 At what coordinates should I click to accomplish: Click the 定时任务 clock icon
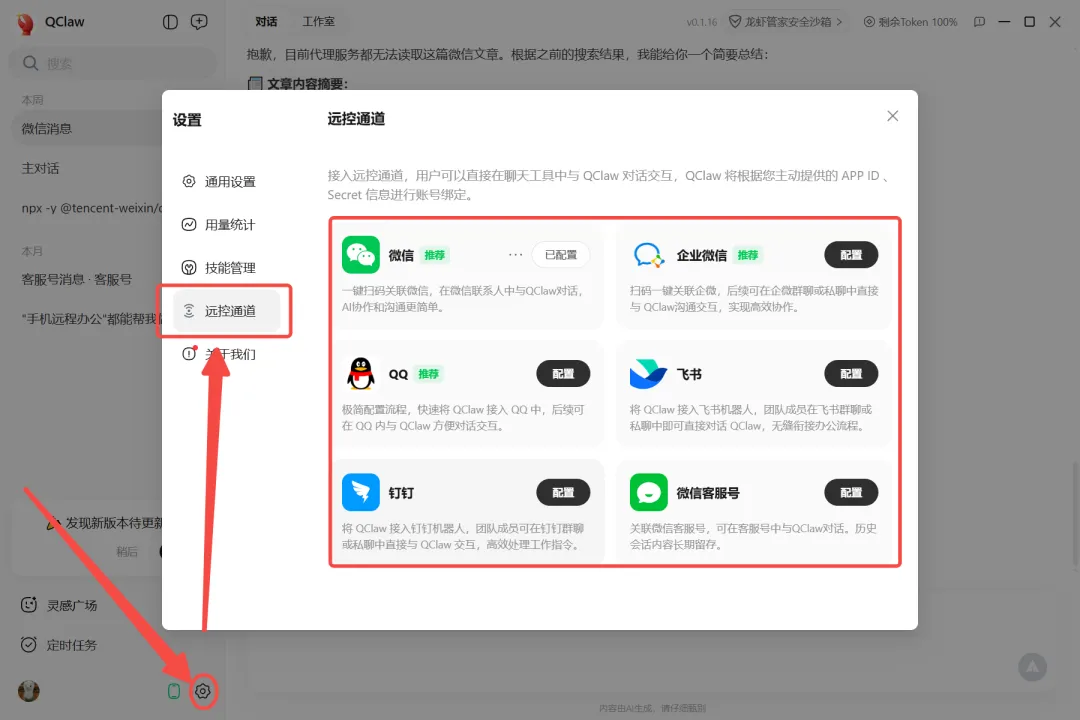point(29,645)
